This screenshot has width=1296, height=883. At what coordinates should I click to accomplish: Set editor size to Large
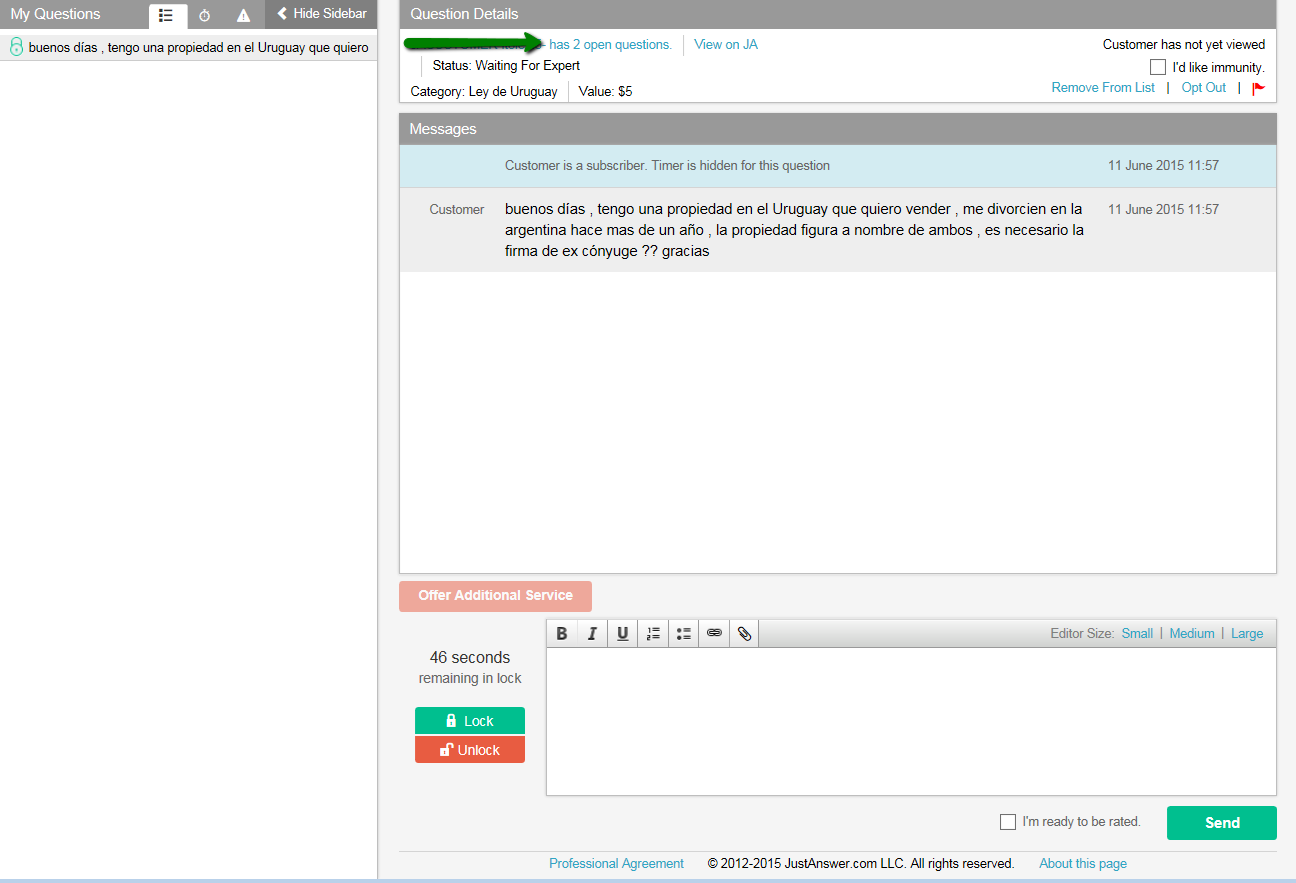click(1246, 633)
